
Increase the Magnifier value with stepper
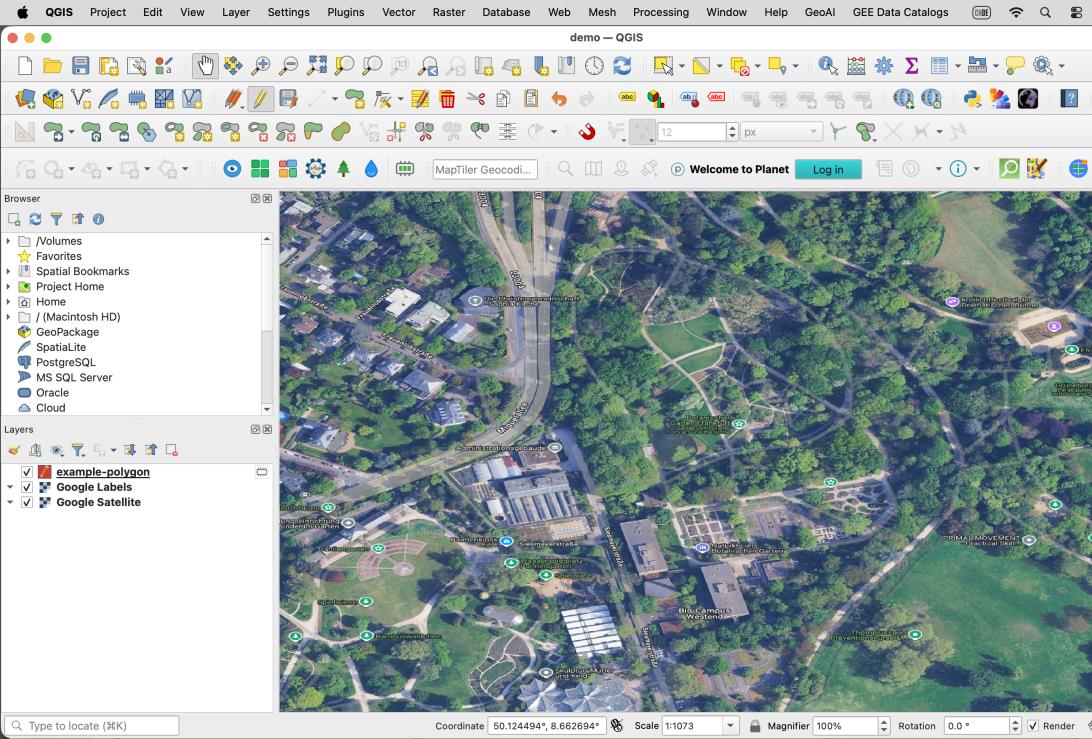[x=884, y=722]
